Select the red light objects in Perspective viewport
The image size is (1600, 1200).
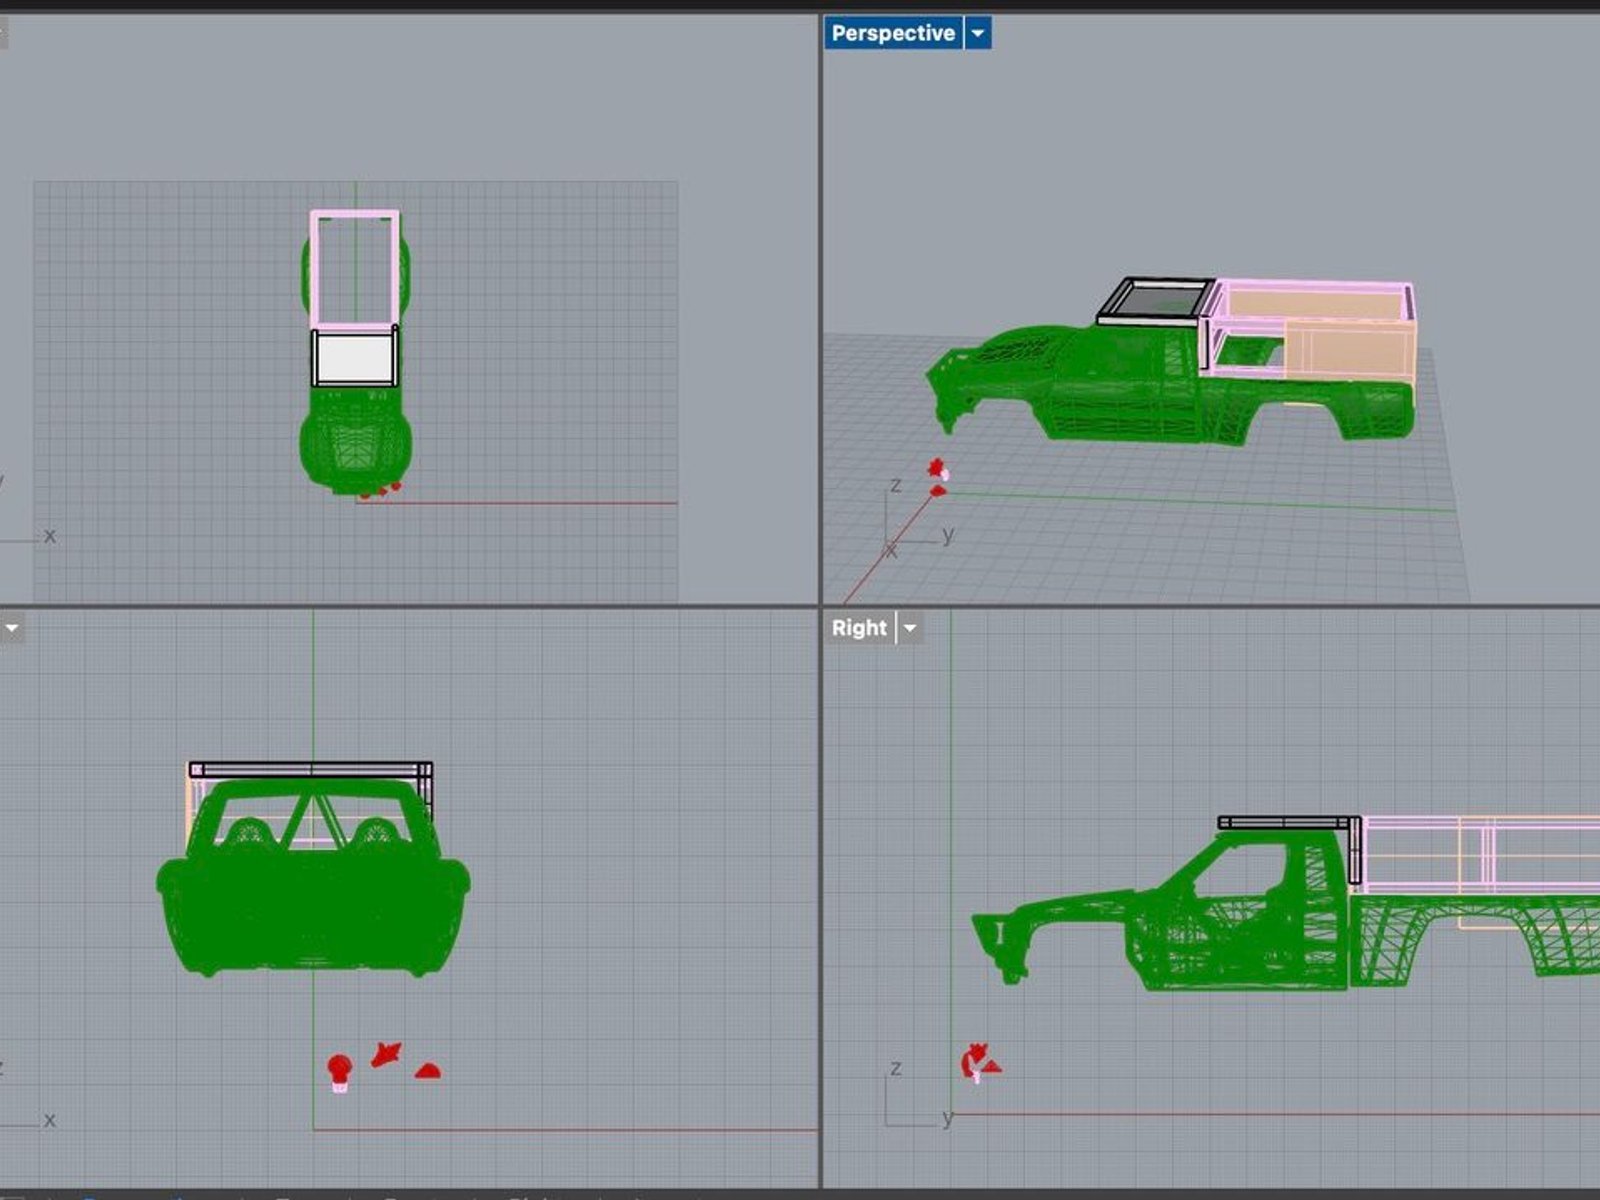tap(937, 476)
